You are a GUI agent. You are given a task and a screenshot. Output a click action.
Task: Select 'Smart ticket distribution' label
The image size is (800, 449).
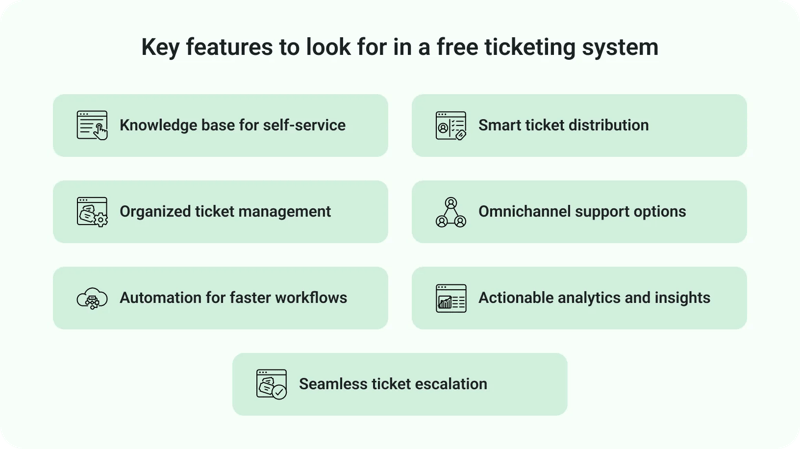(x=563, y=126)
